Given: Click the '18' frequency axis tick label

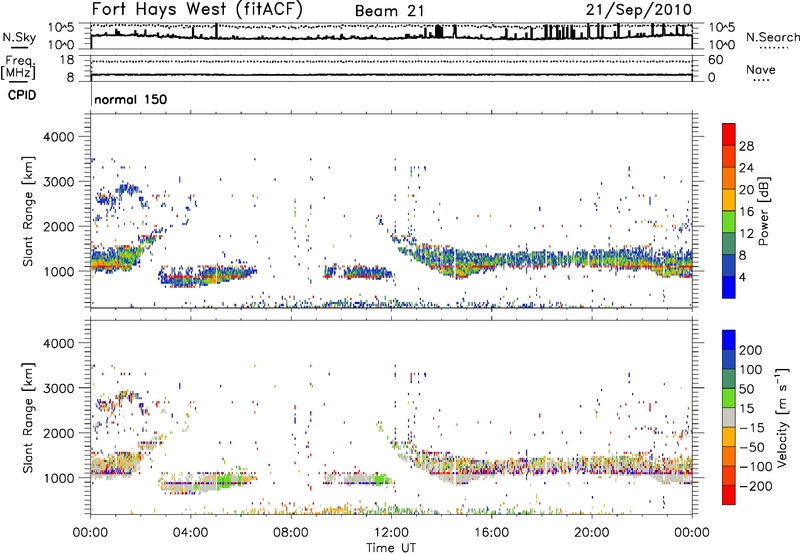Looking at the screenshot, I should tap(67, 60).
